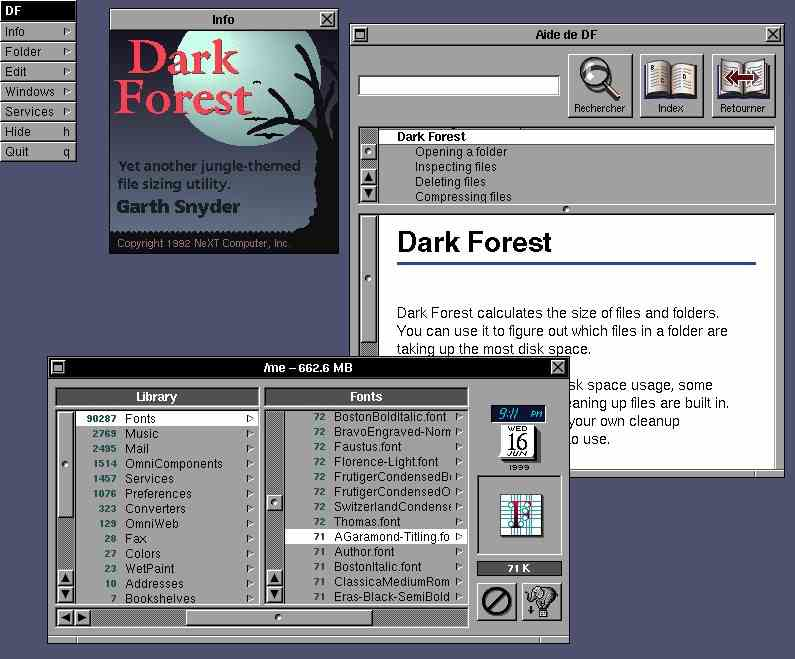Select BostonItalic.font entry
The width and height of the screenshot is (795, 659).
[375, 567]
